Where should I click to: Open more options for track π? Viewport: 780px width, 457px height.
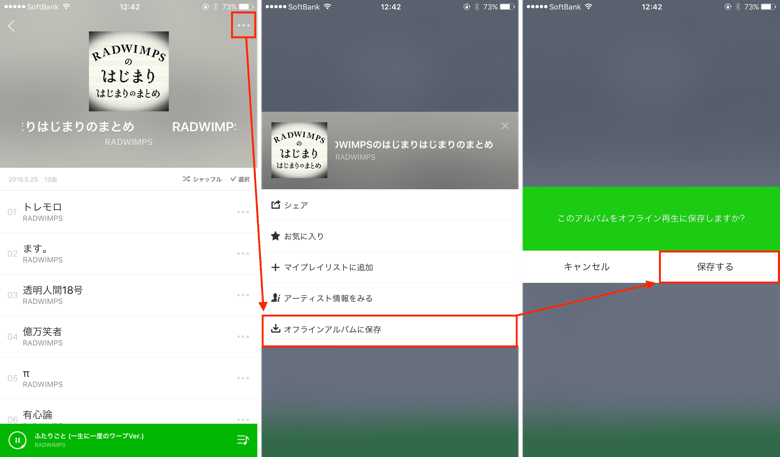243,378
